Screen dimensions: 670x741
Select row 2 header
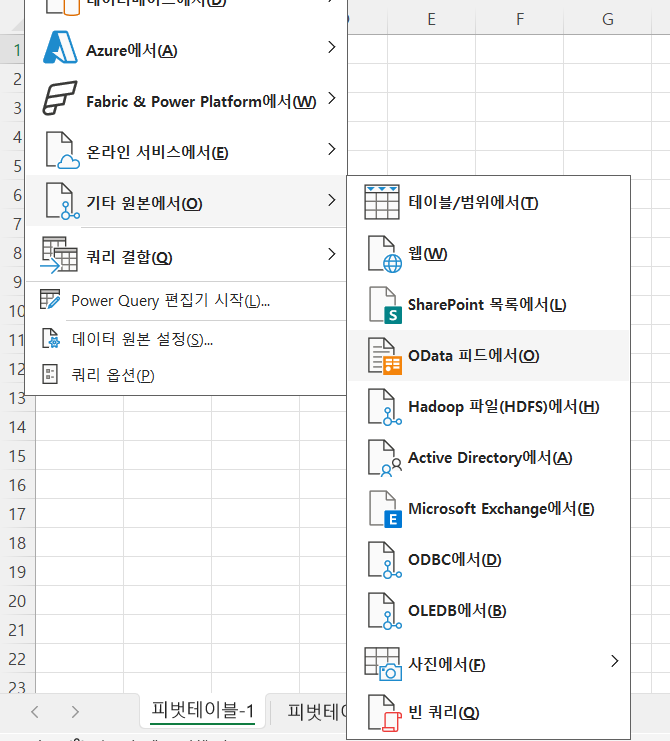coord(13,79)
